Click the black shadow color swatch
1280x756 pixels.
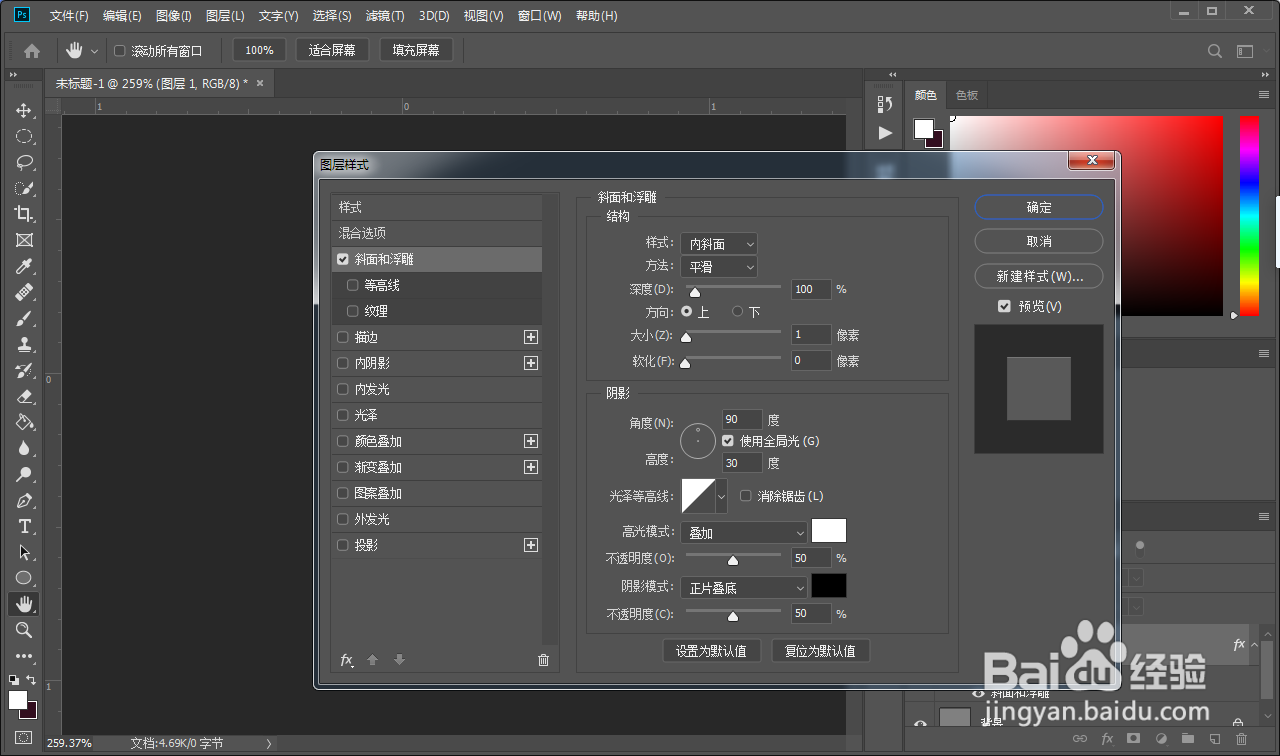click(x=829, y=586)
